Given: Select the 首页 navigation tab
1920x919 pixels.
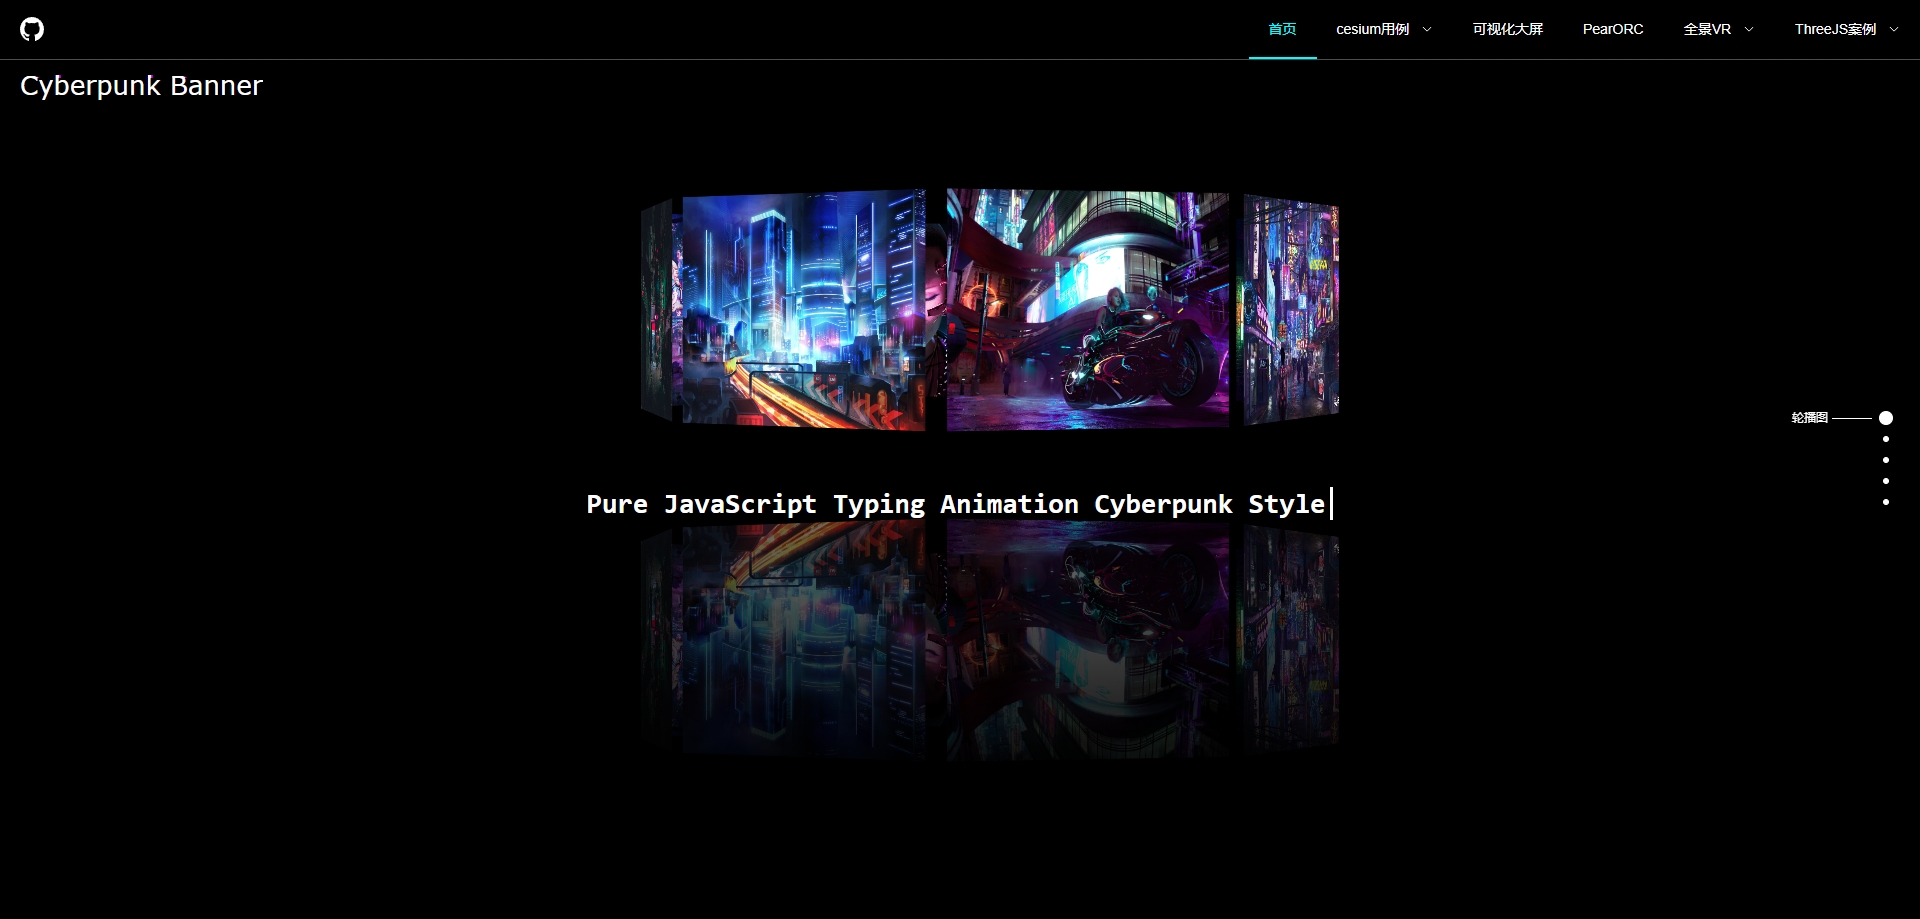Looking at the screenshot, I should (1282, 29).
